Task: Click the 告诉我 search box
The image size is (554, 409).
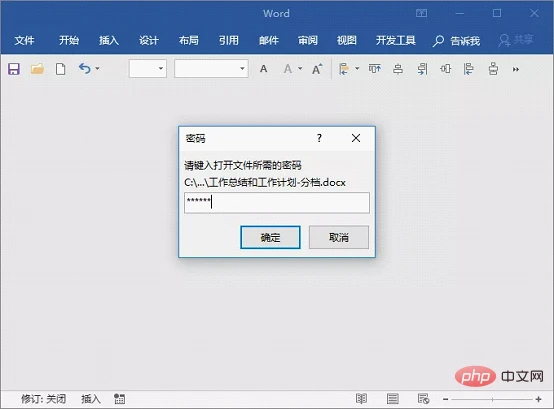Action: tap(456, 41)
